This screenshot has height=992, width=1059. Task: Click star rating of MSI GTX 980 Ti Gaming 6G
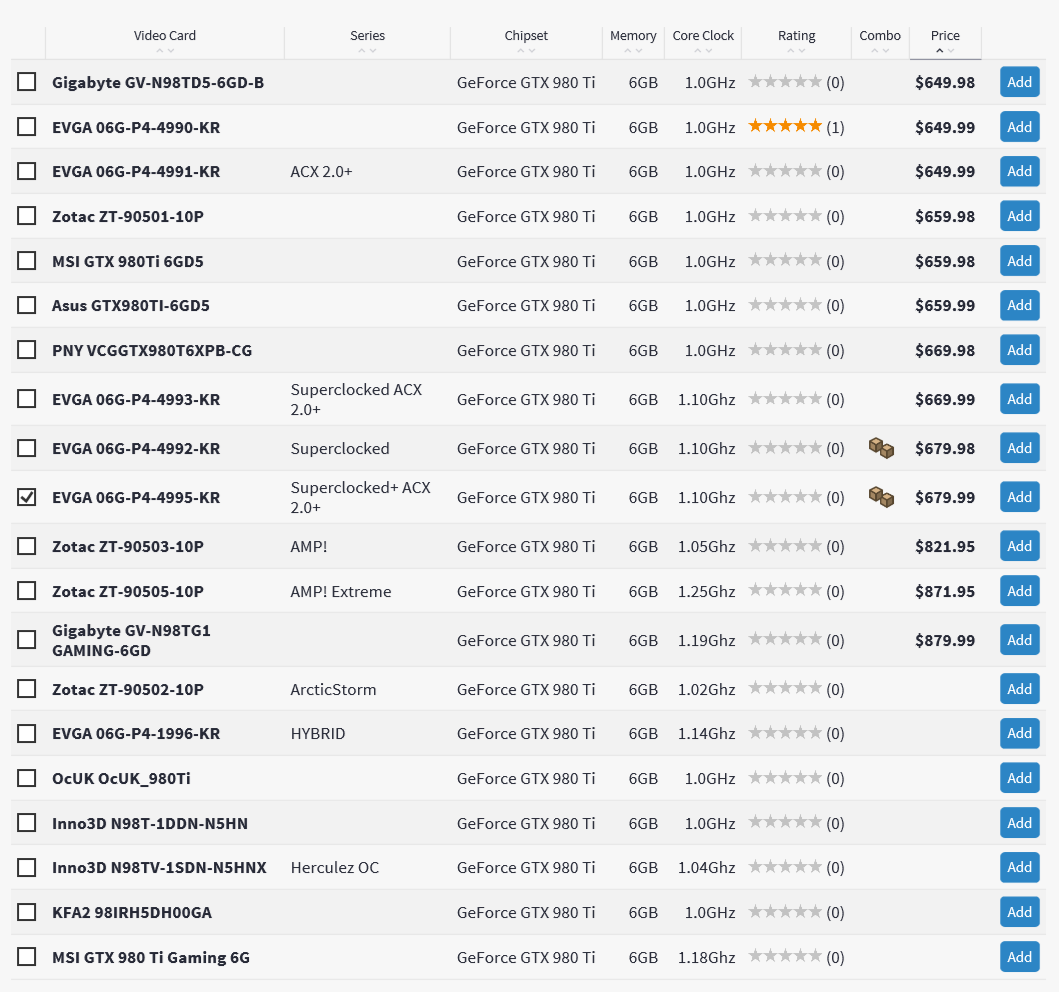[x=785, y=956]
